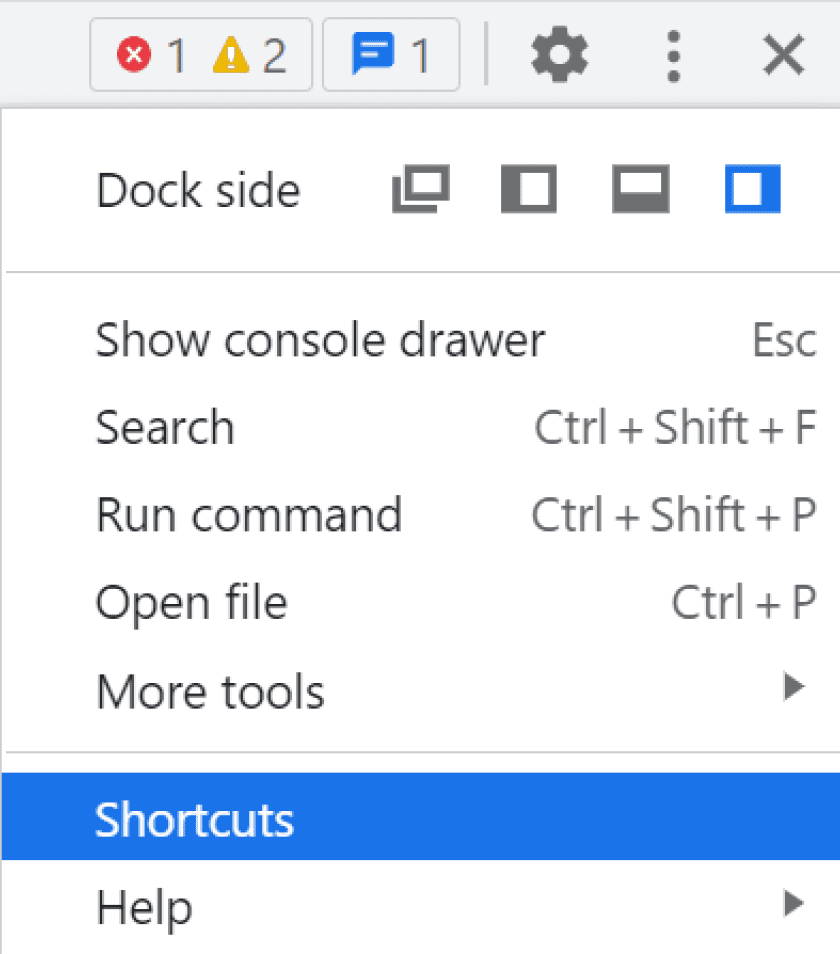Select Open file menu entry

(x=421, y=602)
